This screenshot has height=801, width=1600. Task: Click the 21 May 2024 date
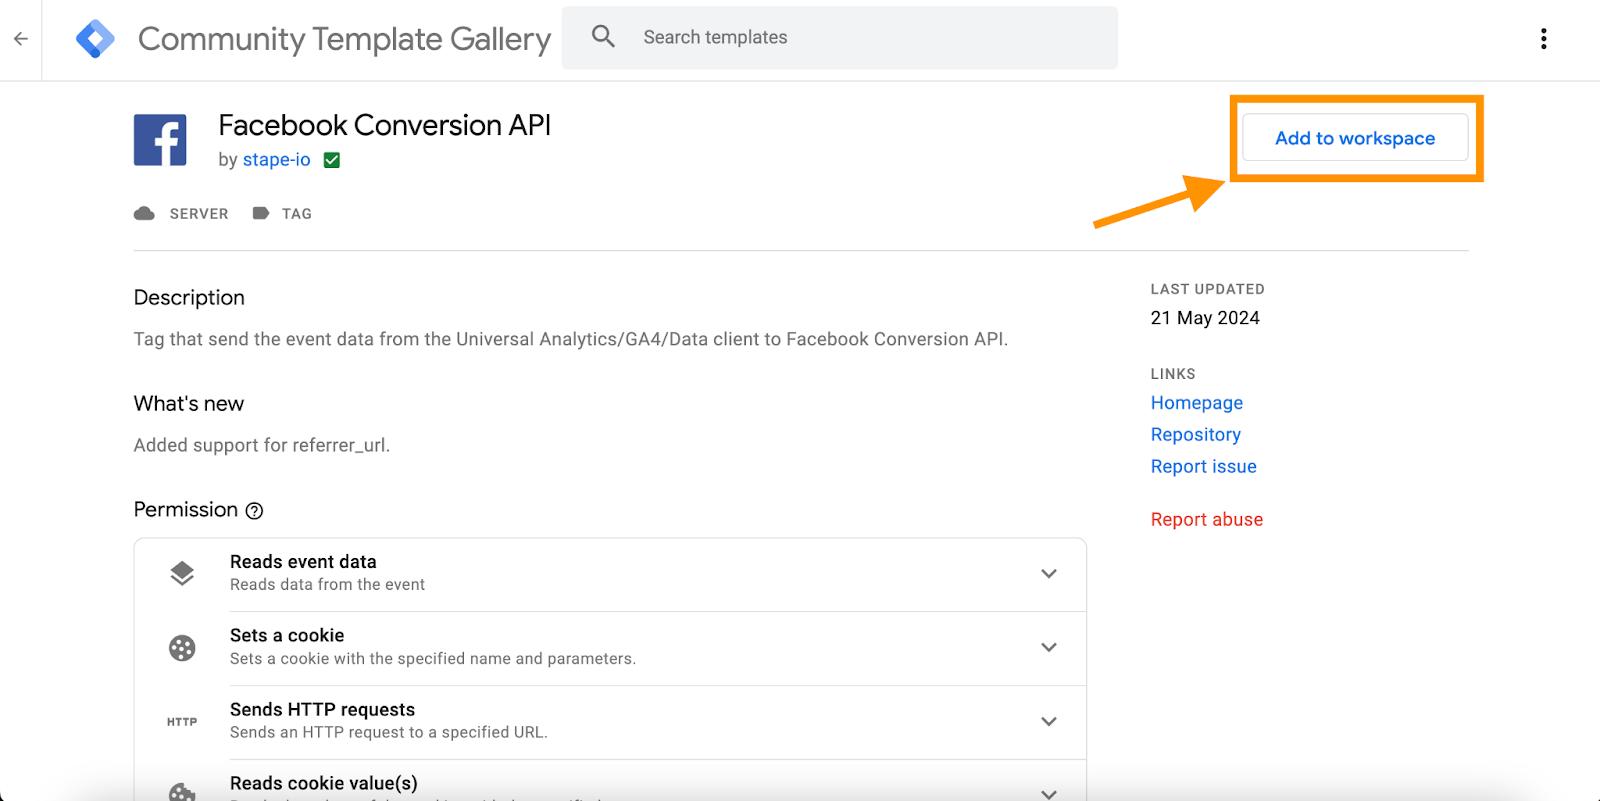(1205, 318)
